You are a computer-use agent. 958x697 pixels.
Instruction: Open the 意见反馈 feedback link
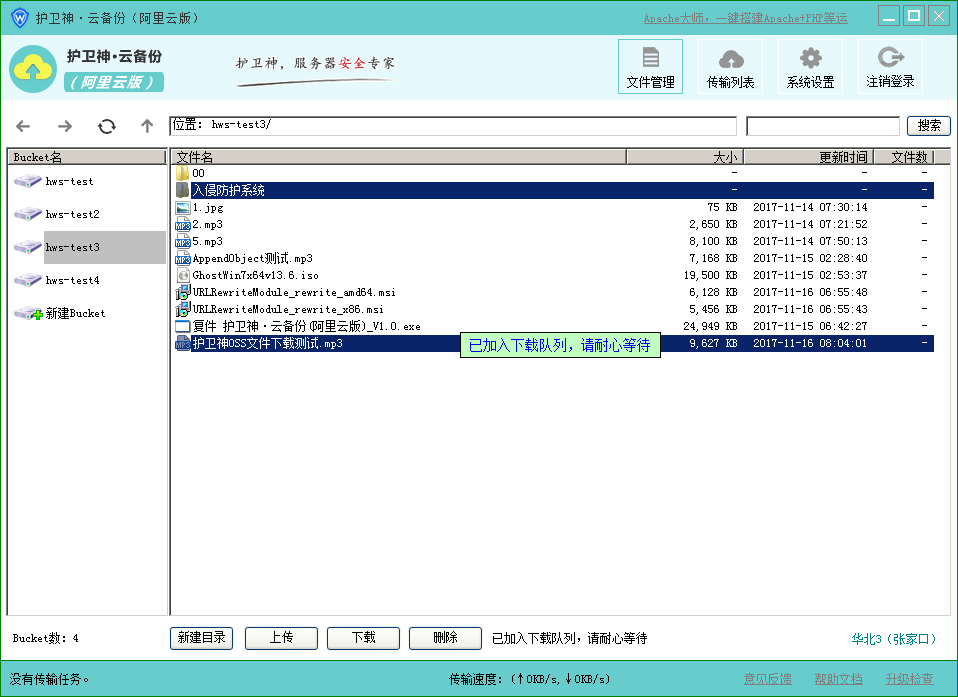767,679
